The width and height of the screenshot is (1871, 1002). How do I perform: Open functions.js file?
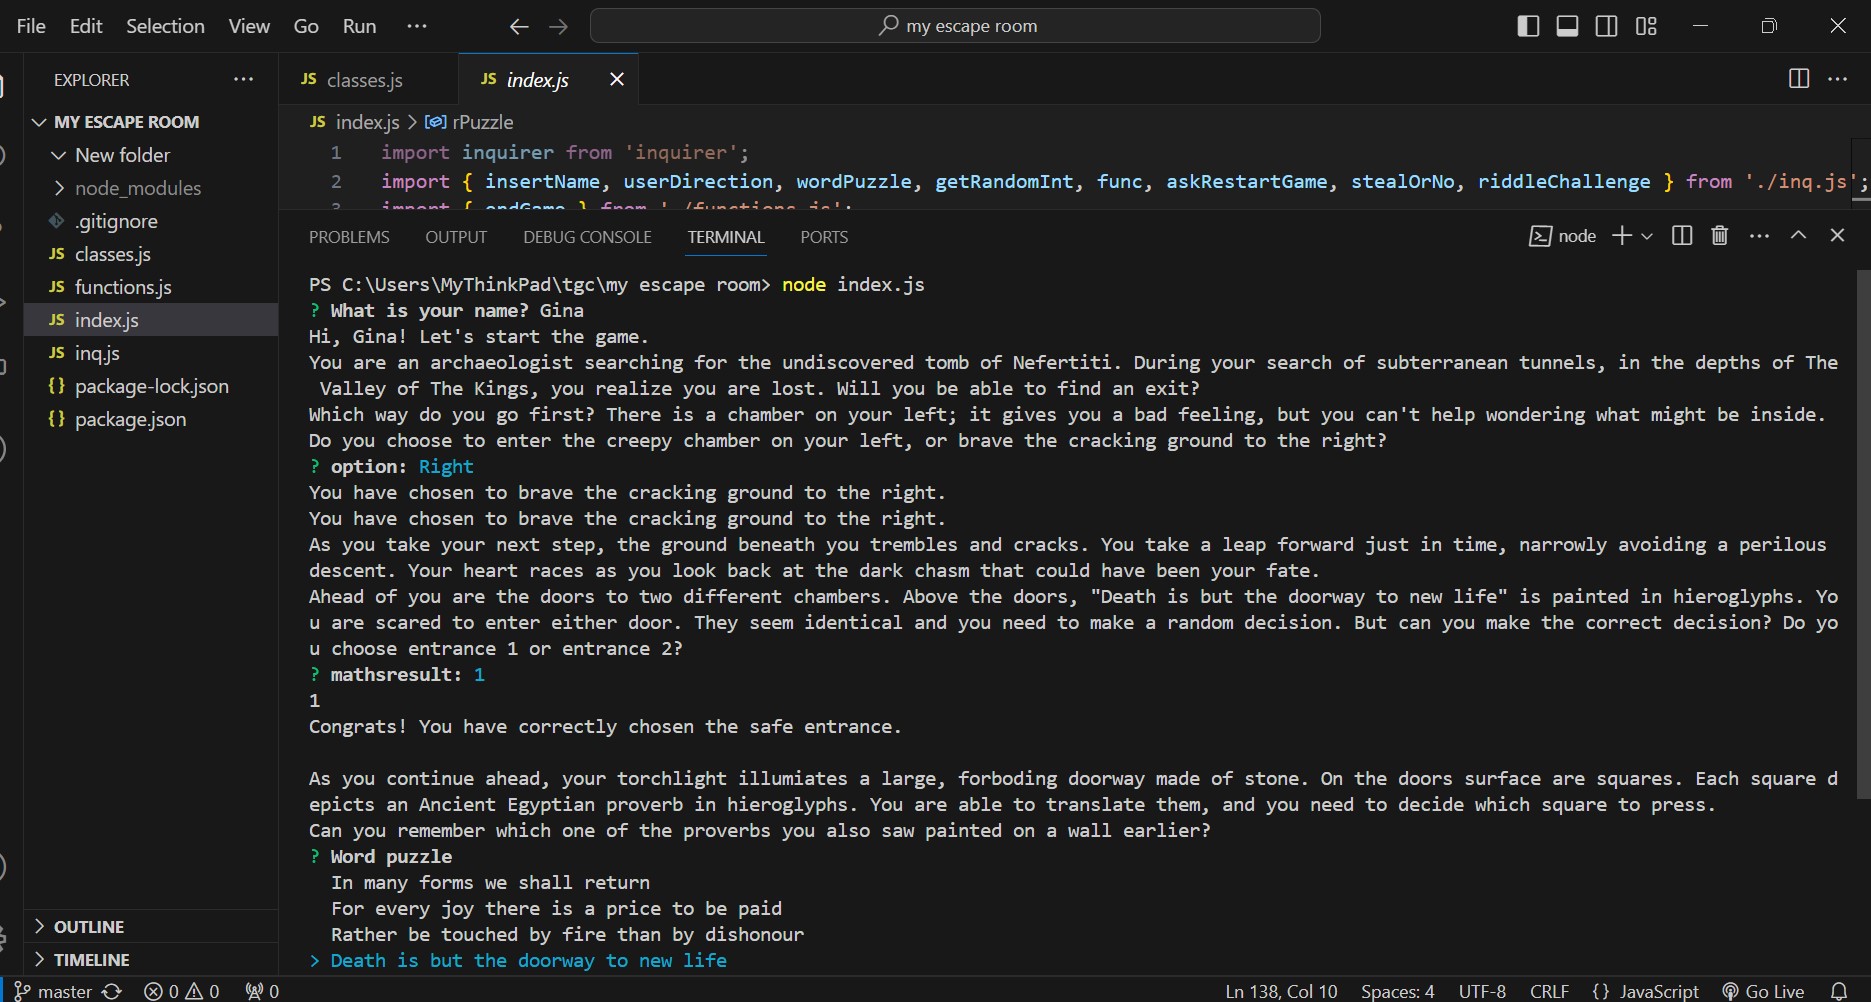tap(150, 287)
